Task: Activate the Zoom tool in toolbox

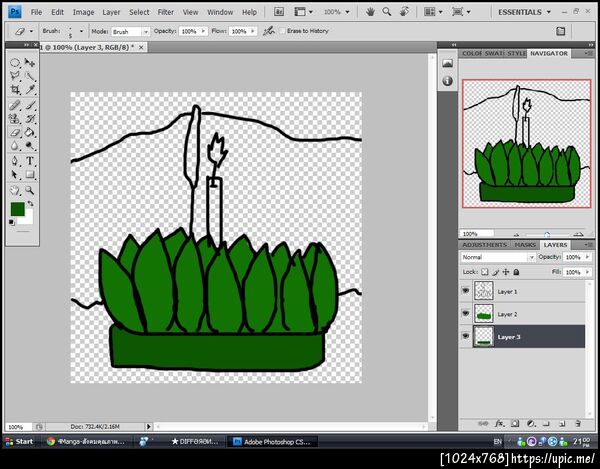Action: (30, 188)
